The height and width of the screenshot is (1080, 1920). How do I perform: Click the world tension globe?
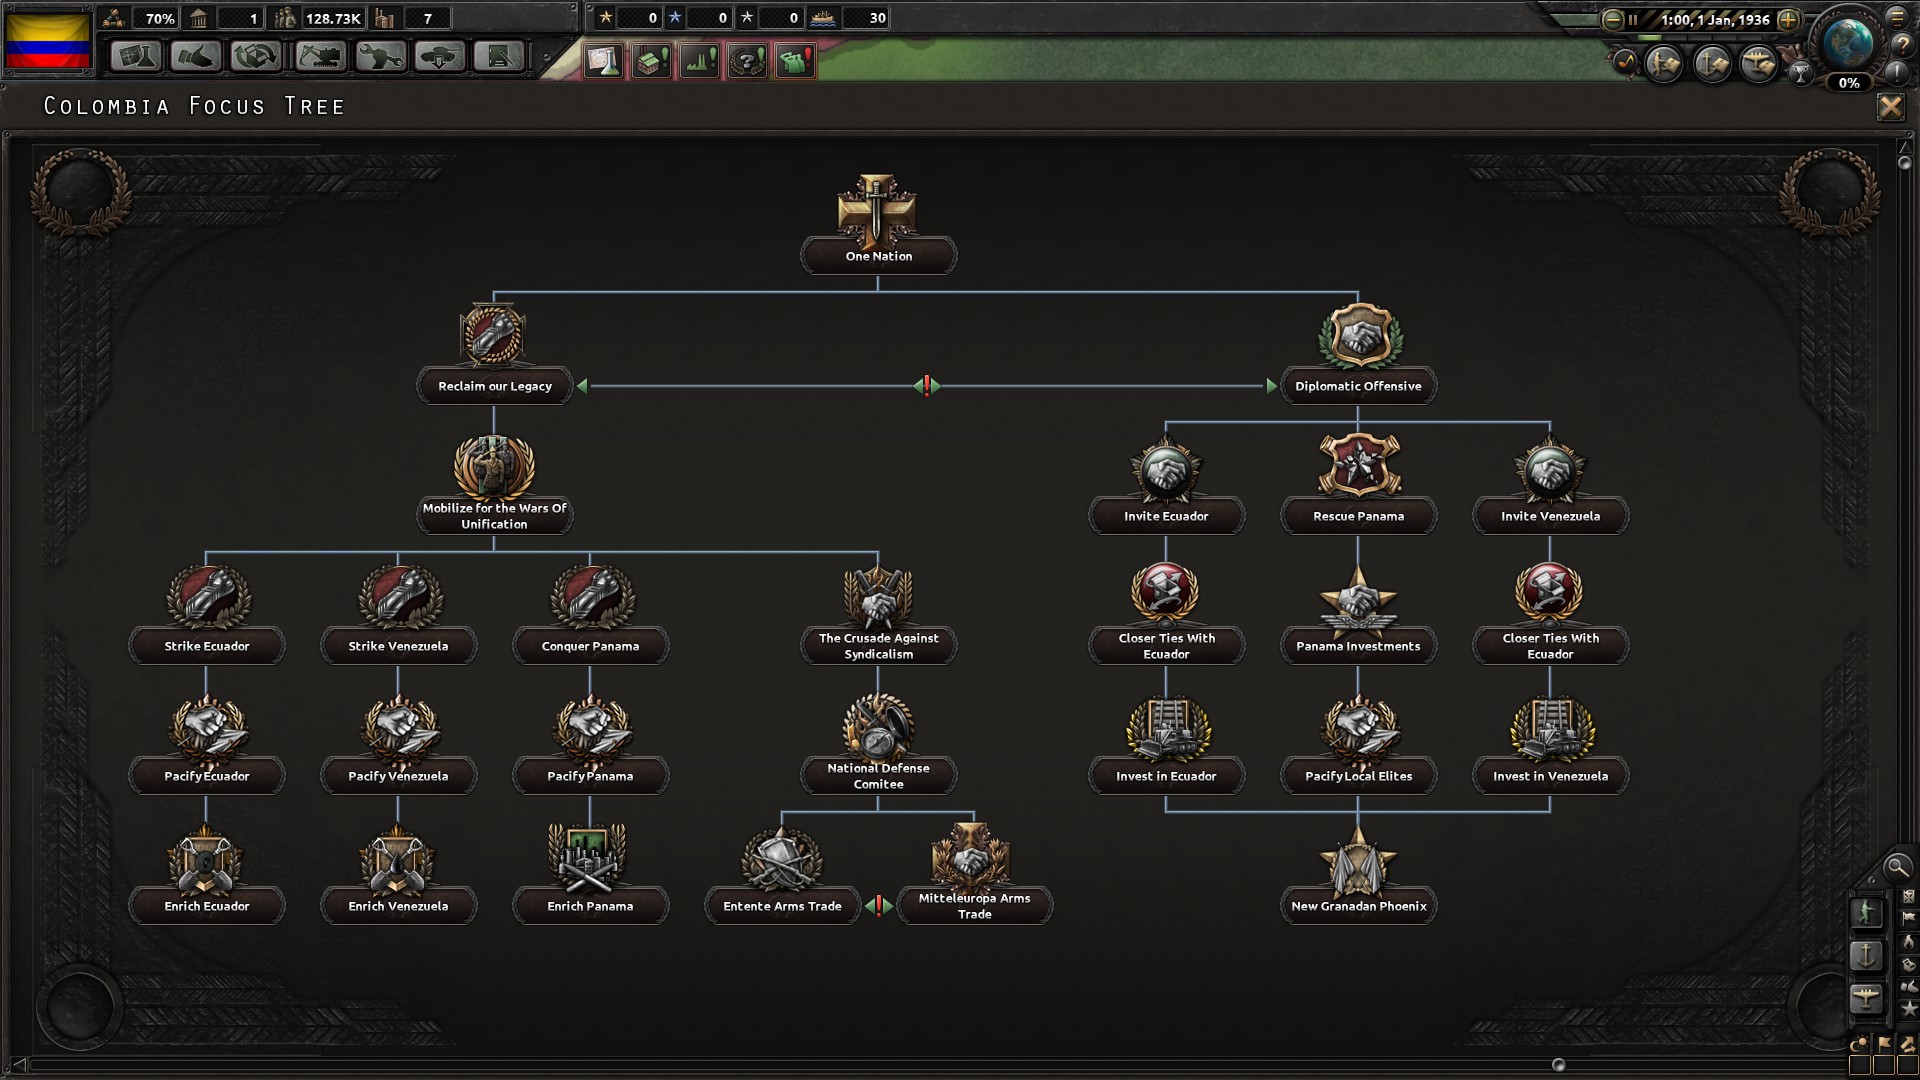(x=1848, y=44)
